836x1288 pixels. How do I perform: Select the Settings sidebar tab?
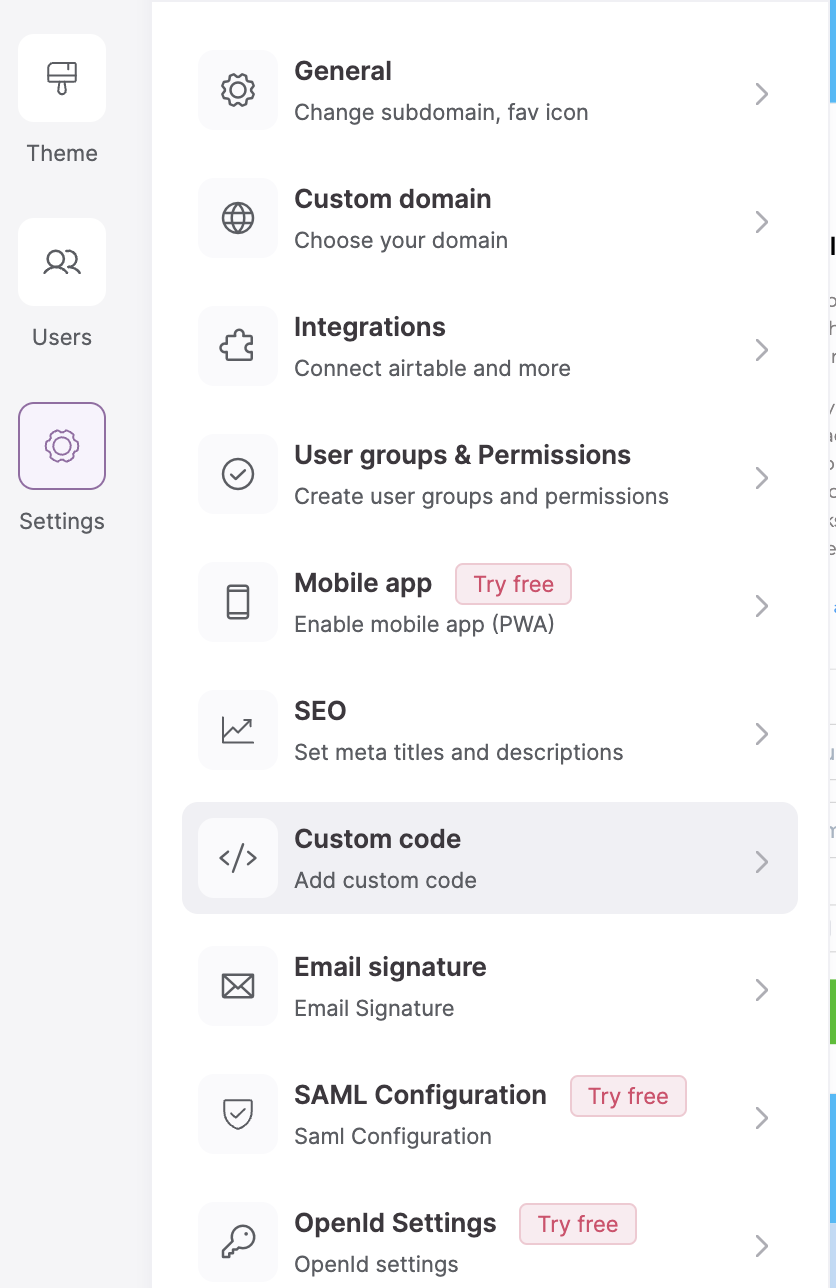pyautogui.click(x=62, y=446)
